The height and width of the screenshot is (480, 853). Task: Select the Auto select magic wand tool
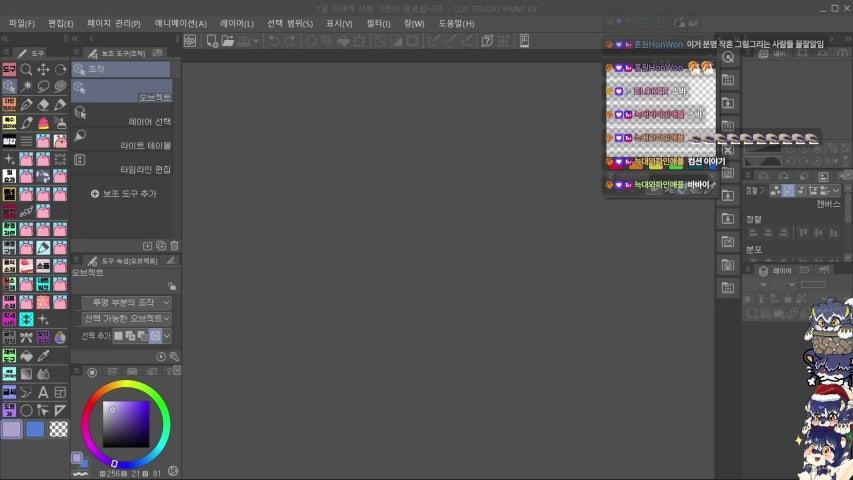[x=26, y=87]
